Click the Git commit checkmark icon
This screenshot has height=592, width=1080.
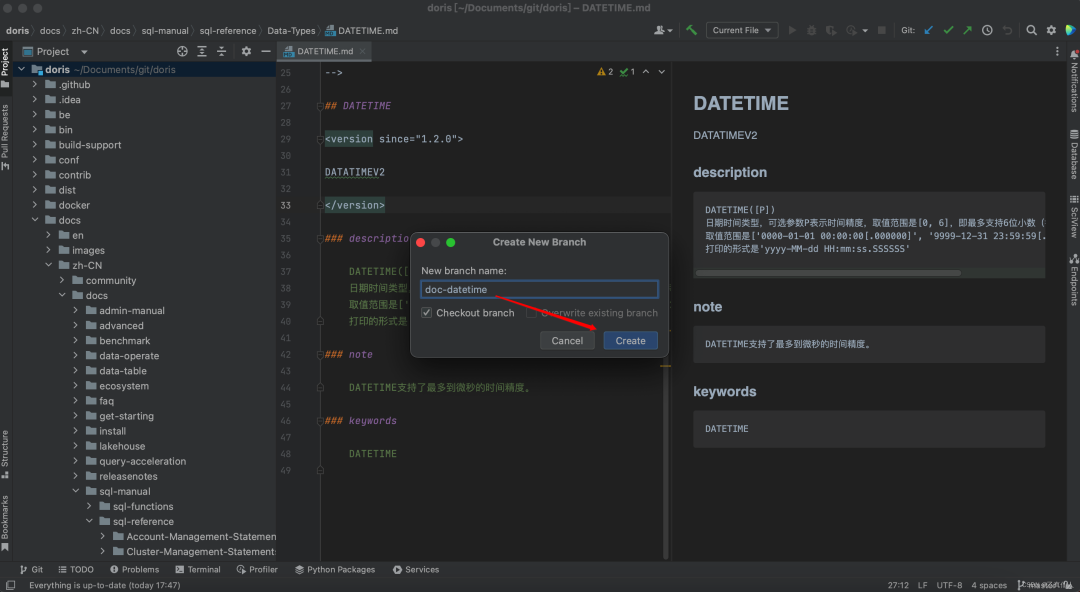coord(948,30)
